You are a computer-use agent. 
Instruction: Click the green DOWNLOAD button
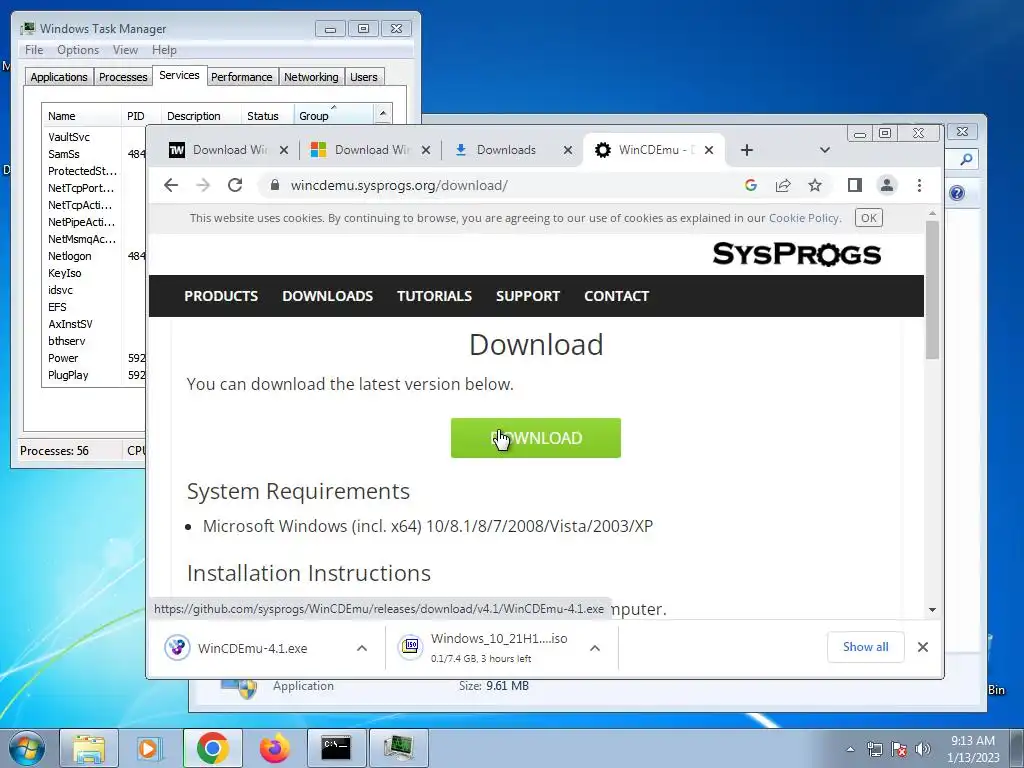[x=536, y=438]
